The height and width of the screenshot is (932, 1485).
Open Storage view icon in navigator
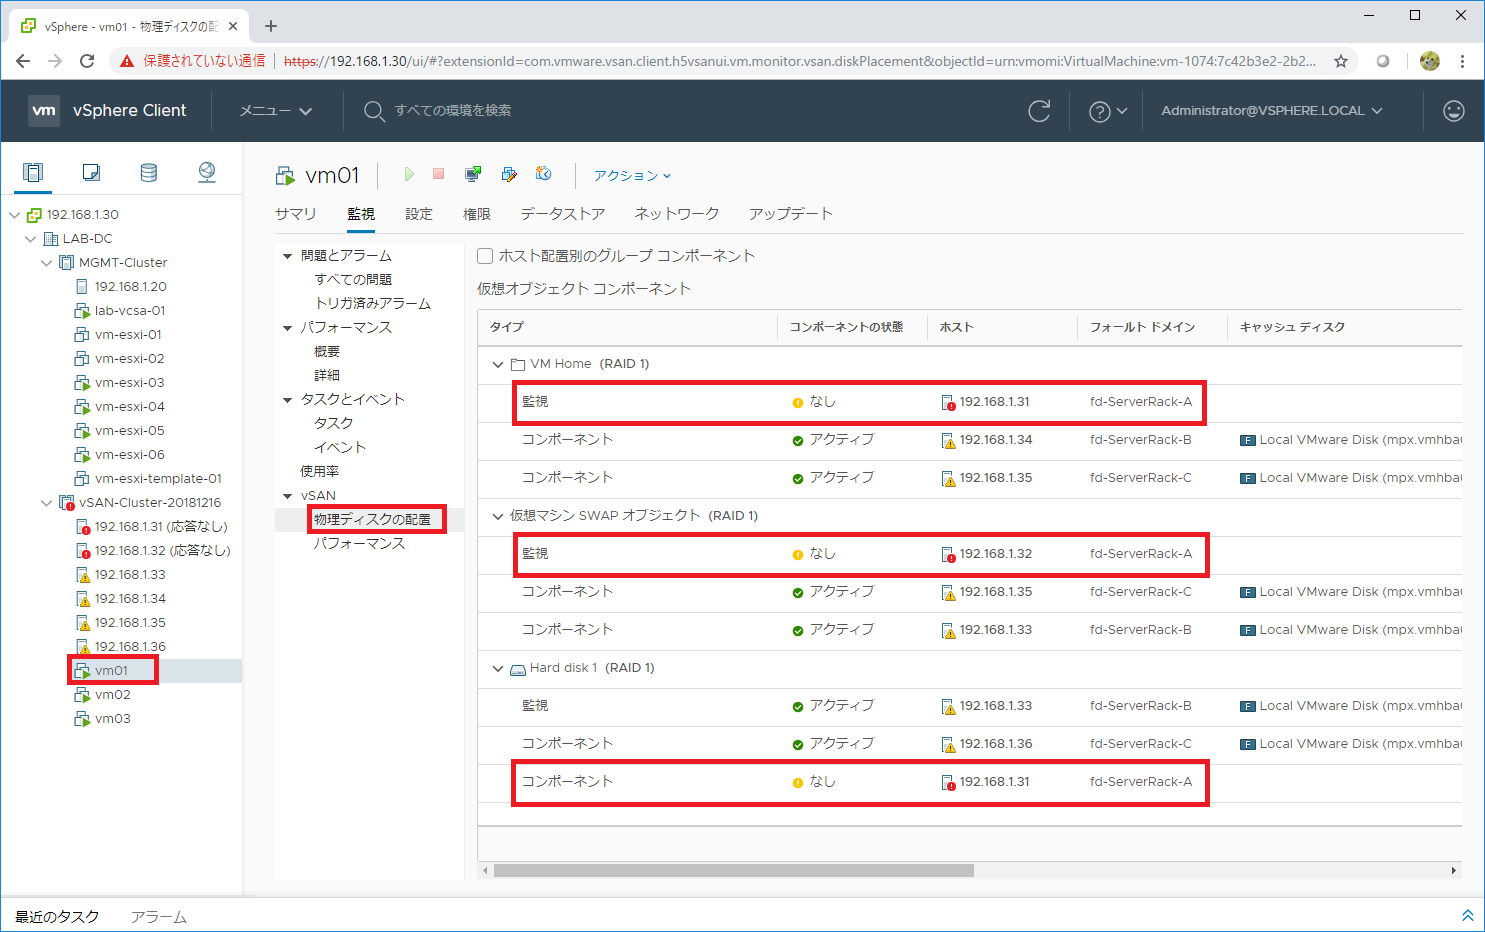click(x=149, y=172)
